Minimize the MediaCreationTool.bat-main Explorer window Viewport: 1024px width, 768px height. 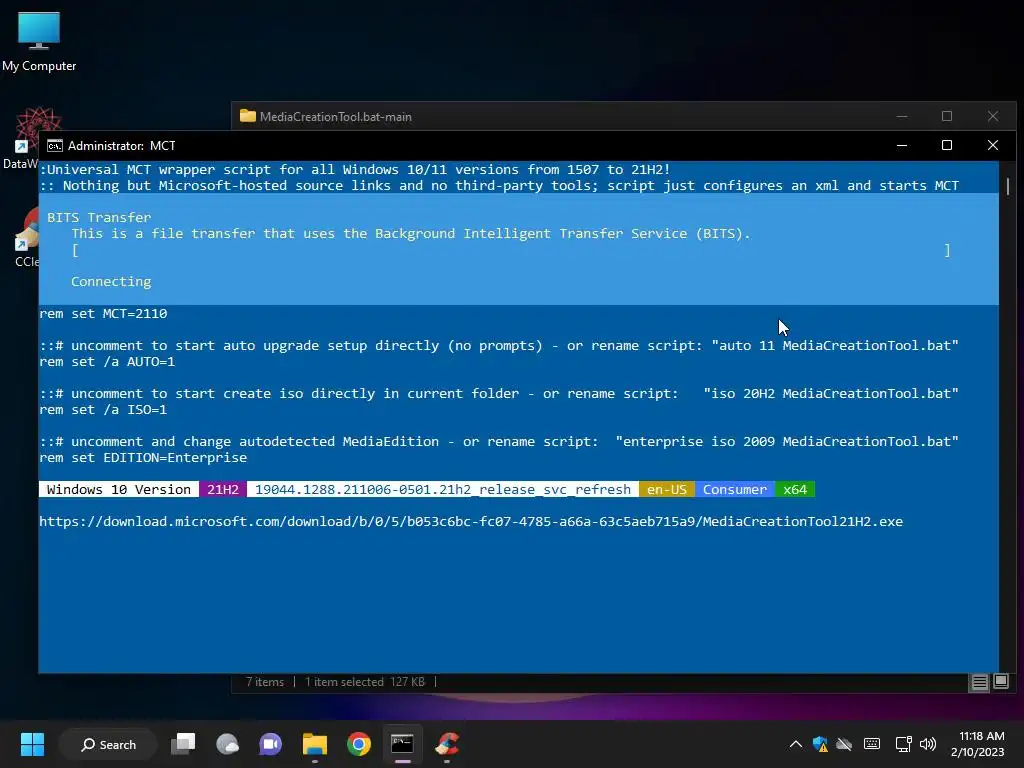(902, 116)
